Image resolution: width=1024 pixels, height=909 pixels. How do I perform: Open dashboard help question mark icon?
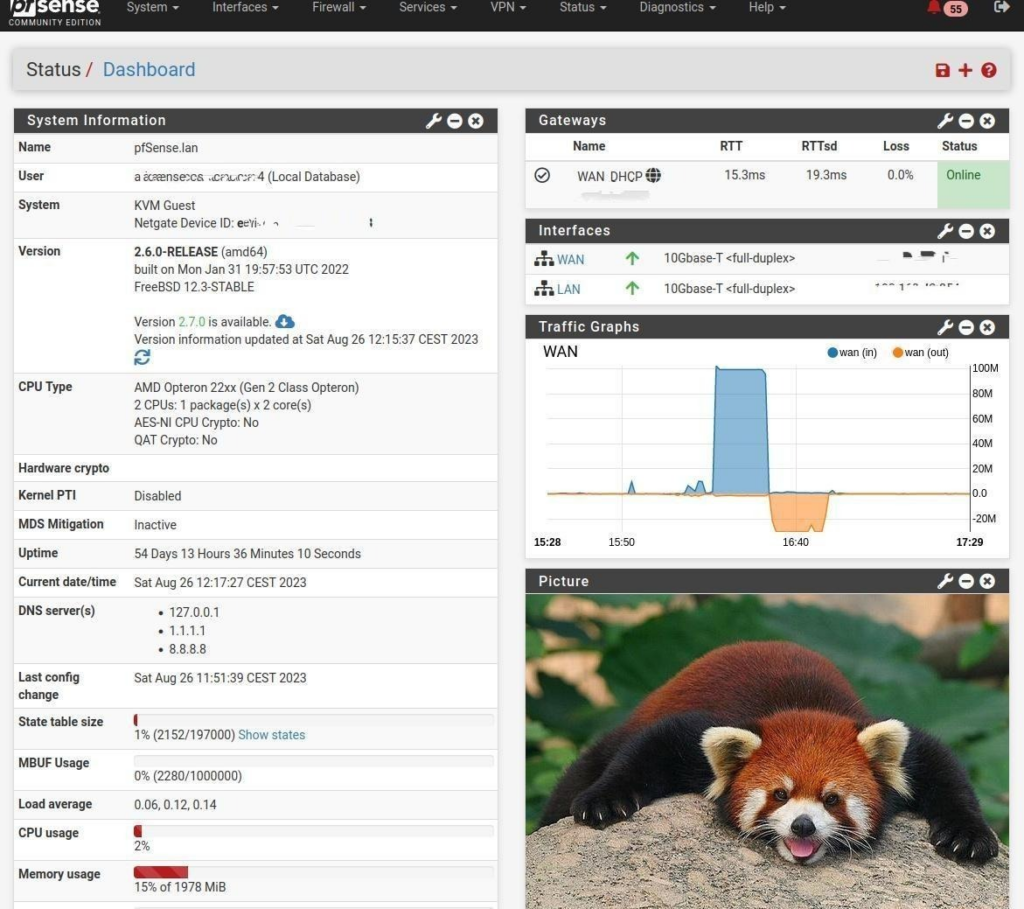coord(989,70)
